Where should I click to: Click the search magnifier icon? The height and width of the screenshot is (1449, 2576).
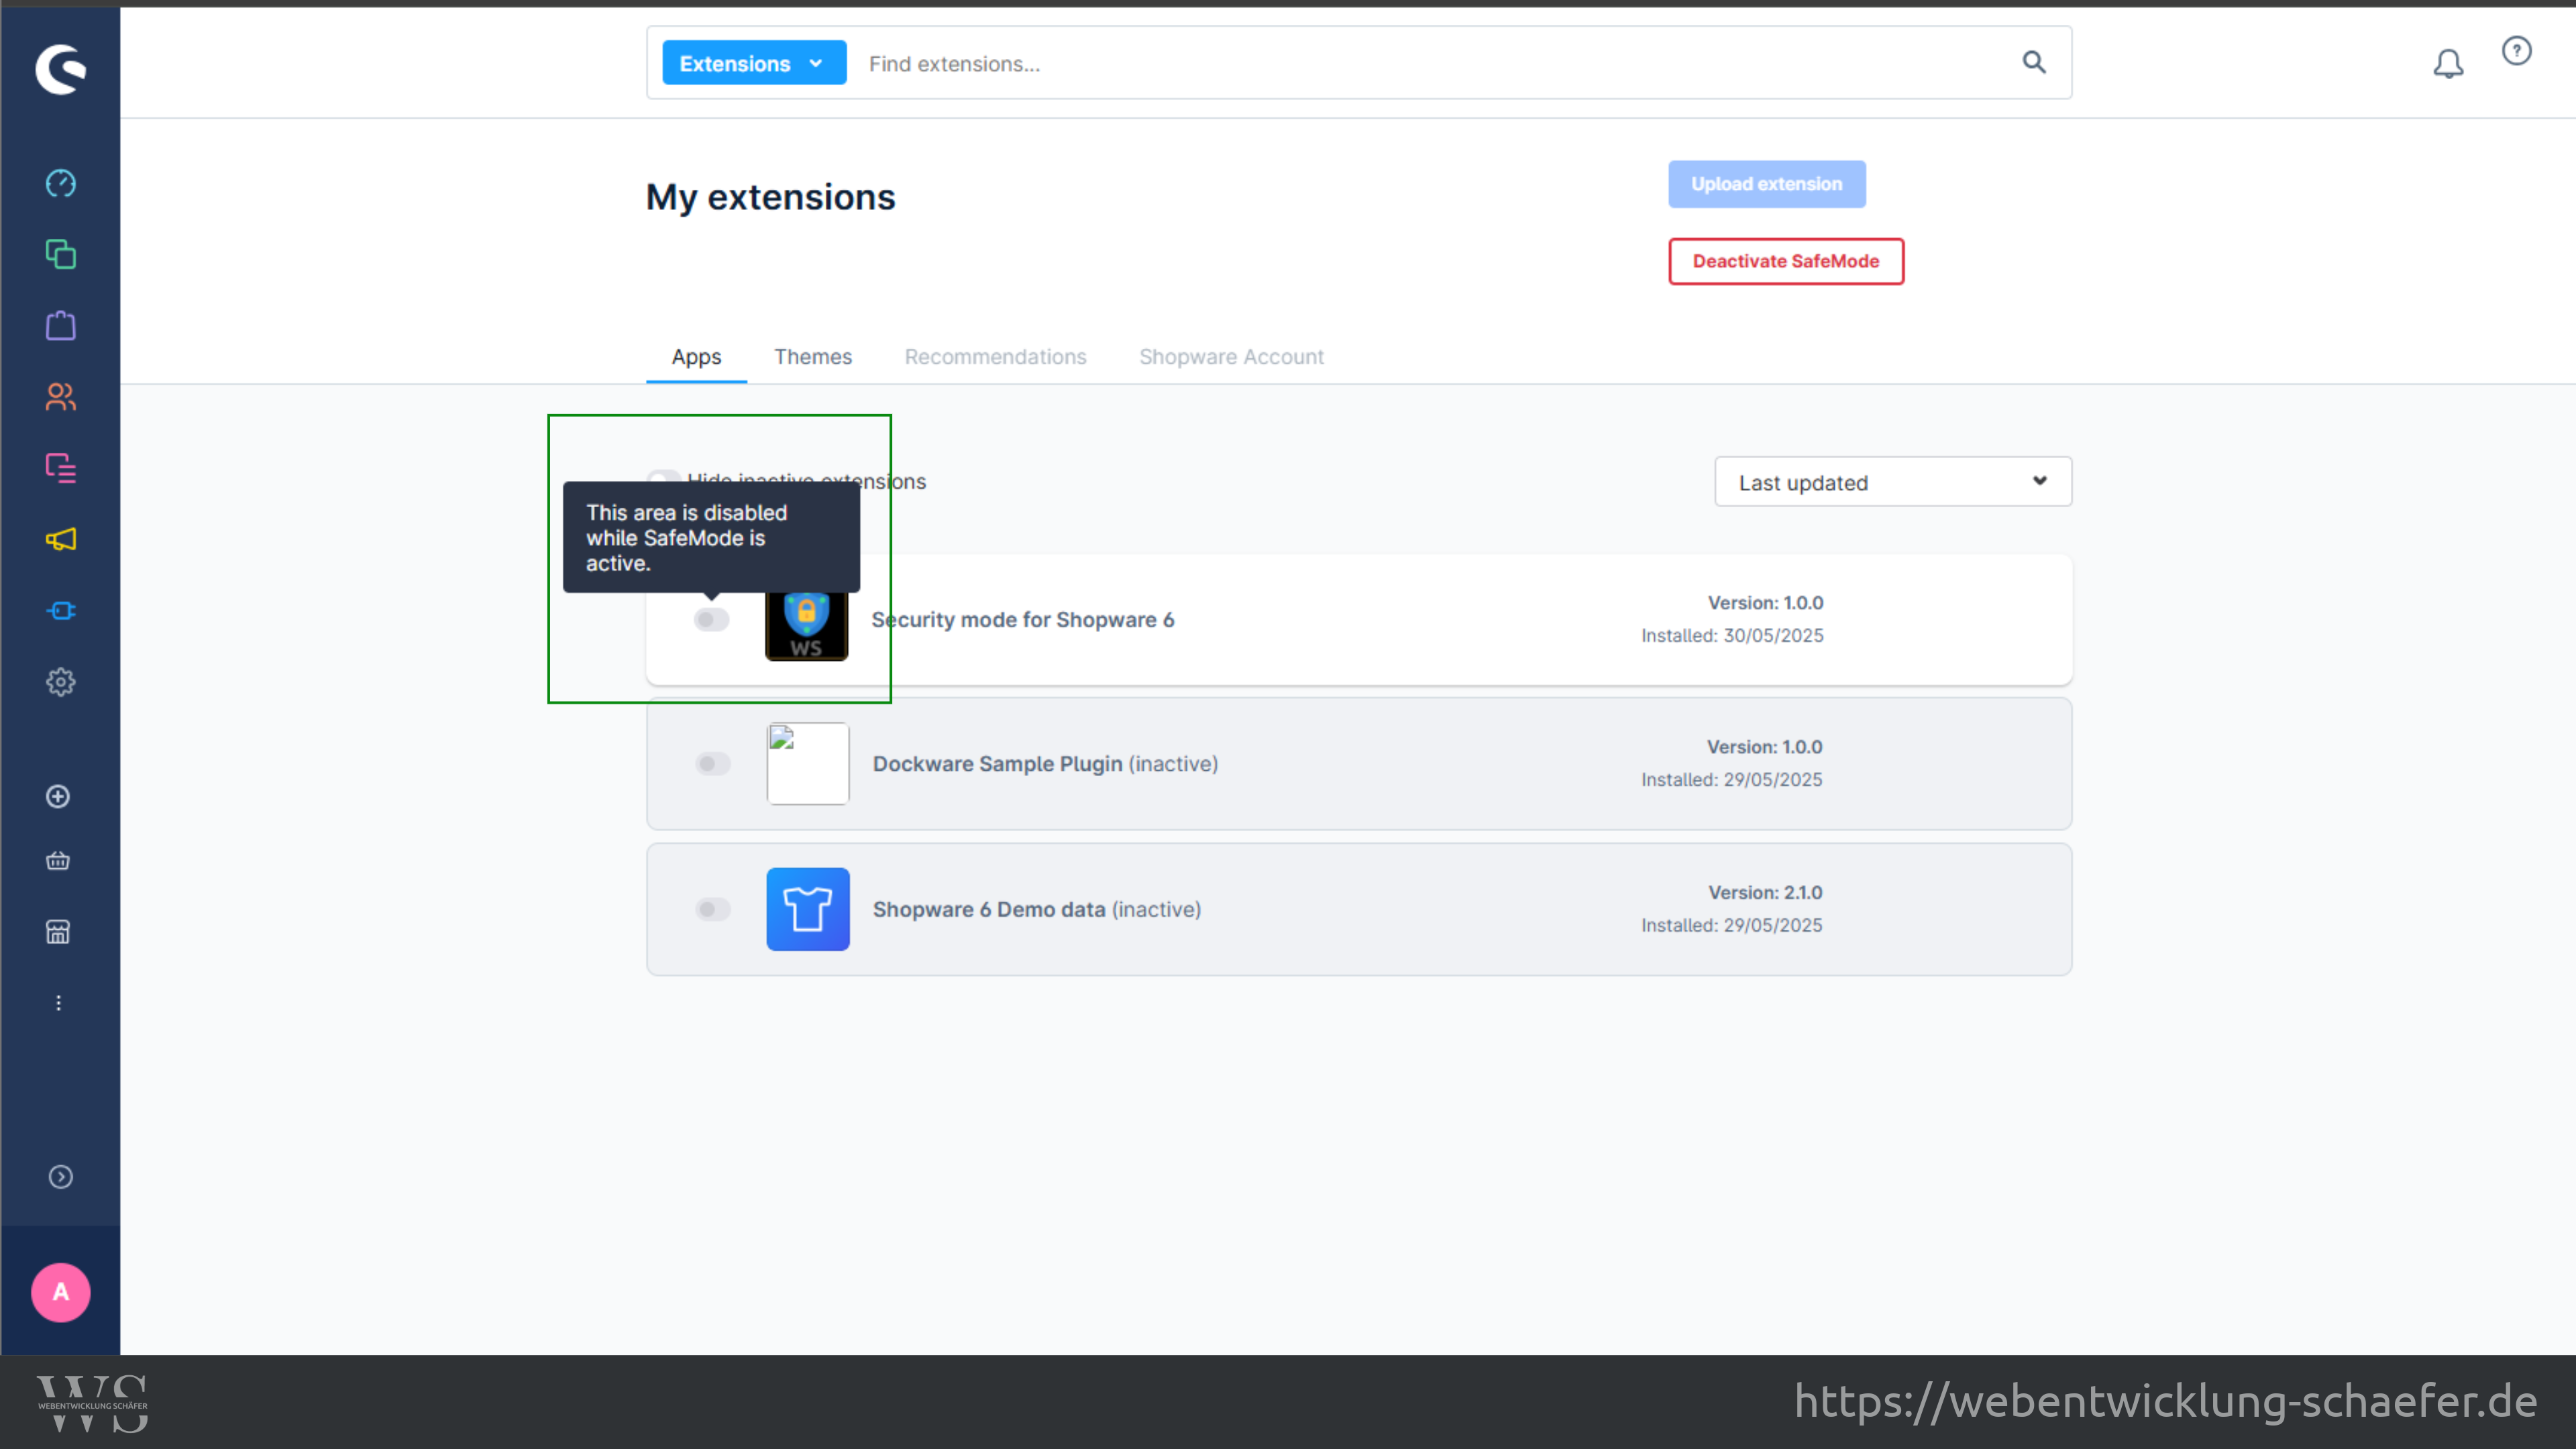point(2034,62)
